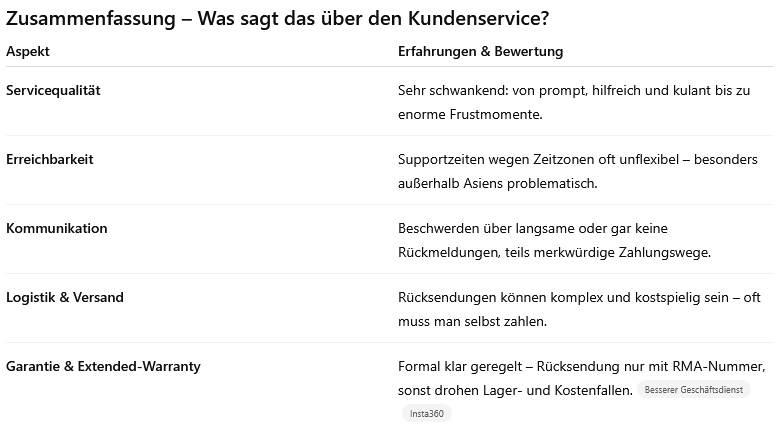Click the Erfahrungen & Bewertung column header
The height and width of the screenshot is (436, 781).
coord(480,51)
